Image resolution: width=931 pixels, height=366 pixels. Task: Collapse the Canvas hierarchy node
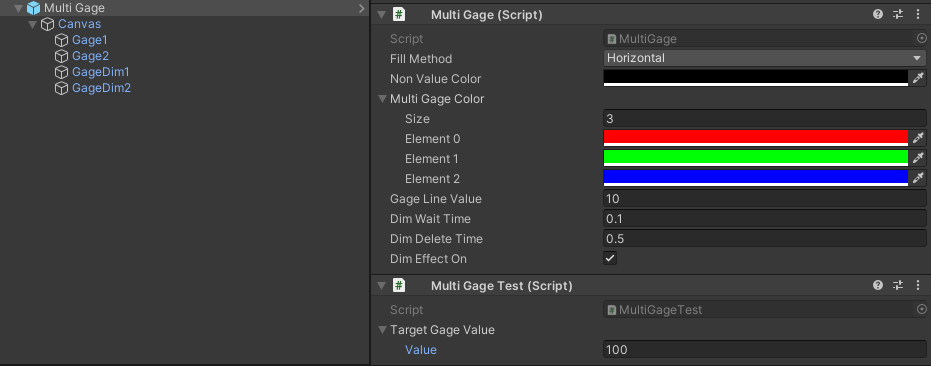(x=33, y=24)
